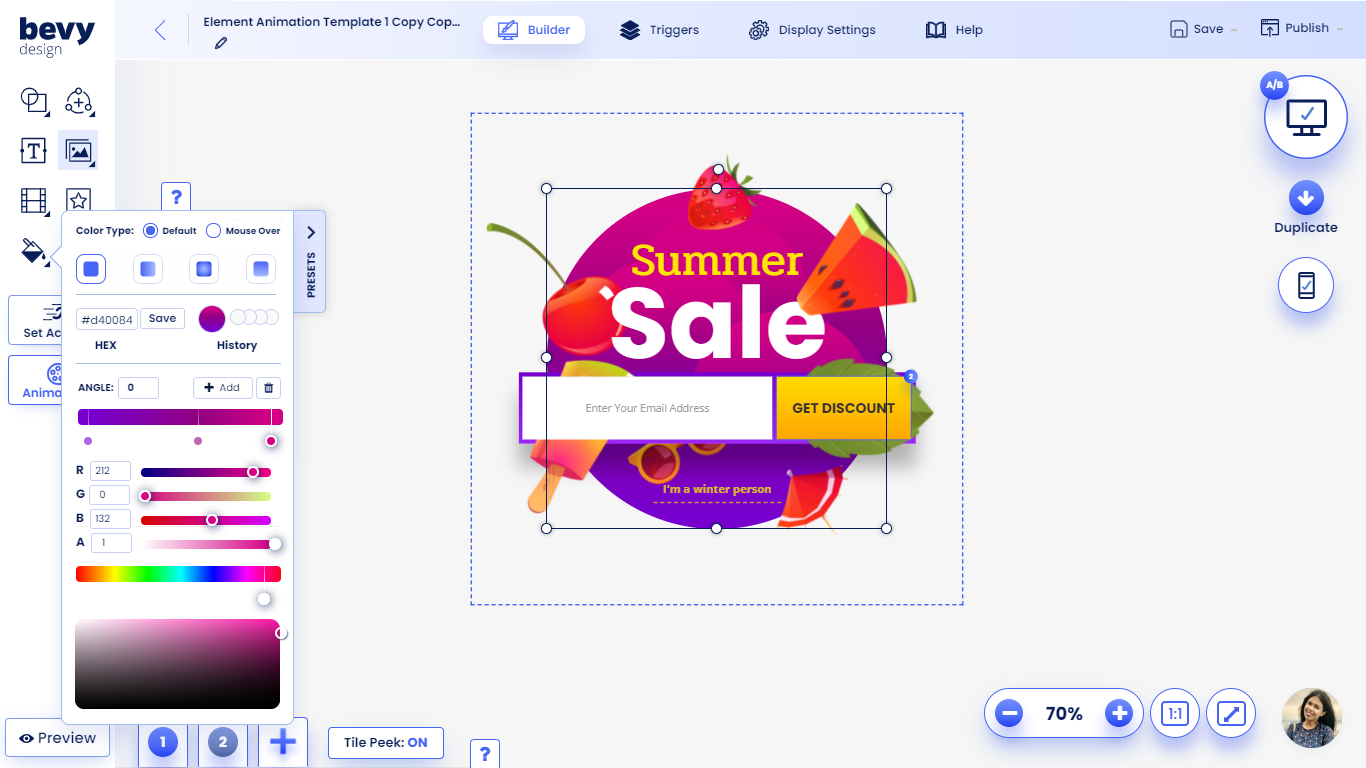Add a new gradient stop with Add
The image size is (1366, 768).
click(222, 387)
